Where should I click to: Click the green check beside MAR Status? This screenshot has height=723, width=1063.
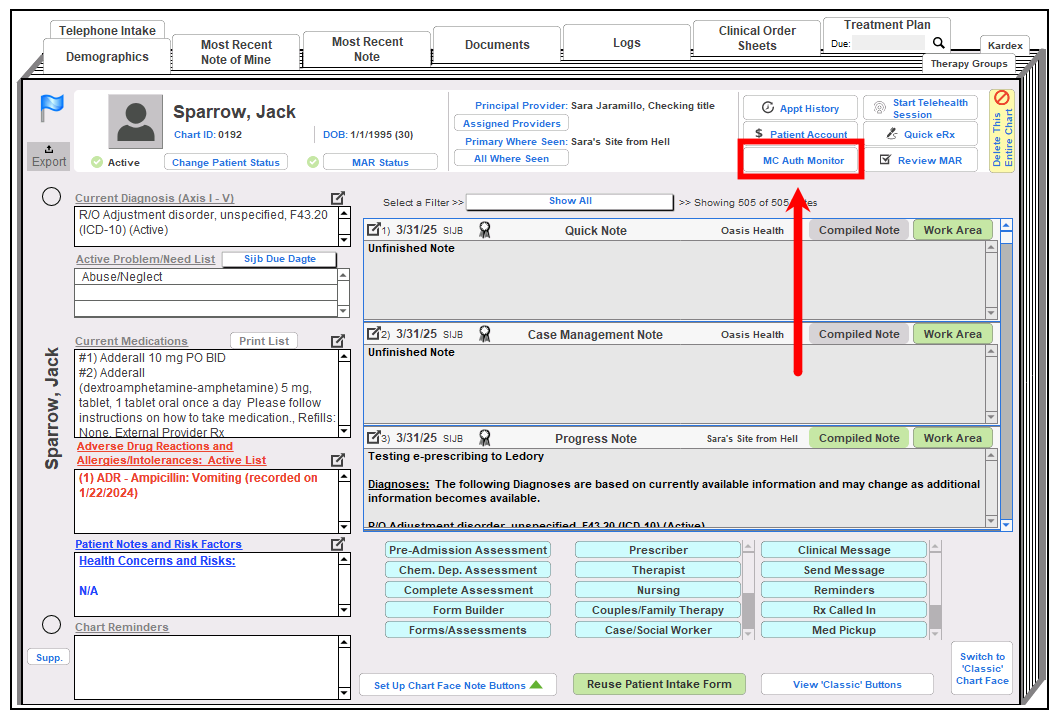(313, 162)
